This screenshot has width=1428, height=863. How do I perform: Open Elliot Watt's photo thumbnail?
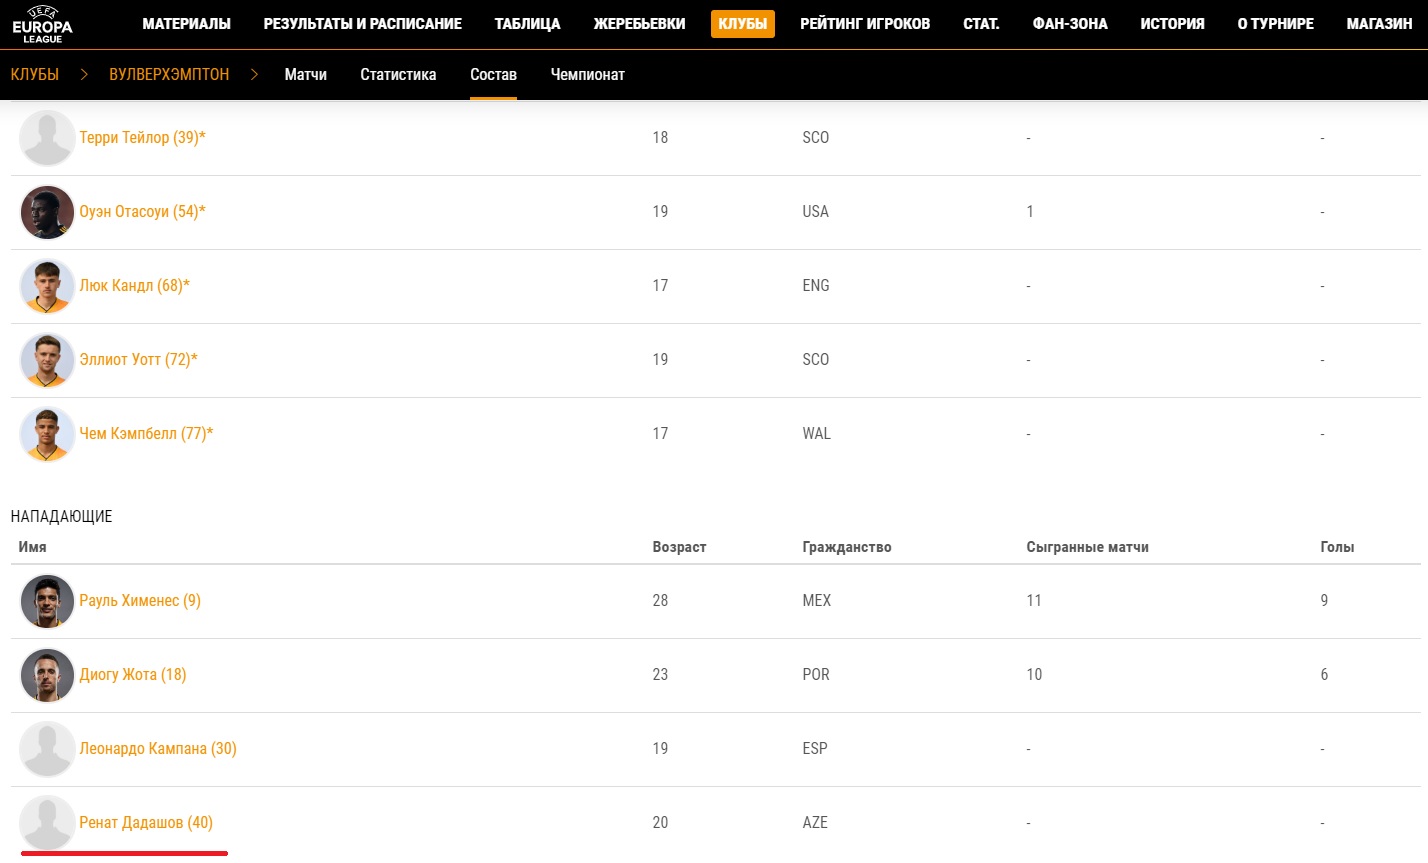pos(47,360)
